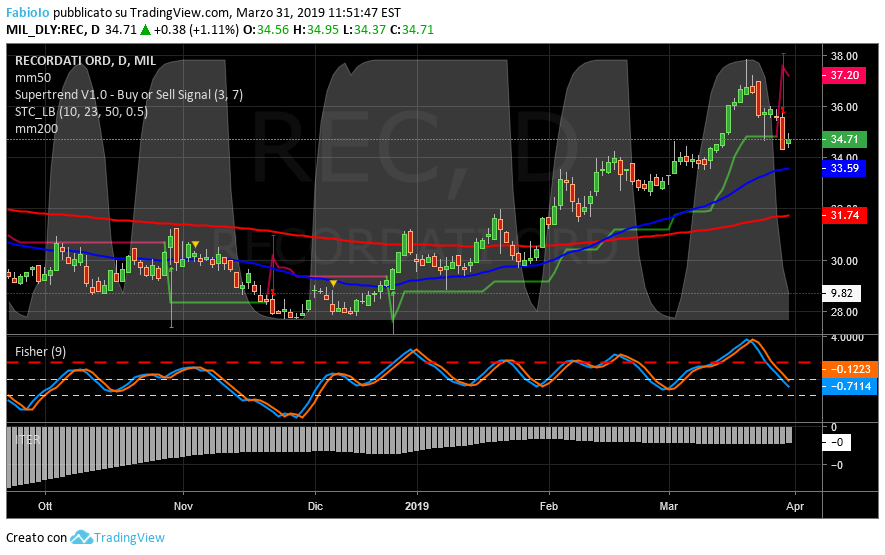Click the yellow sell marker near Nov

click(x=195, y=244)
